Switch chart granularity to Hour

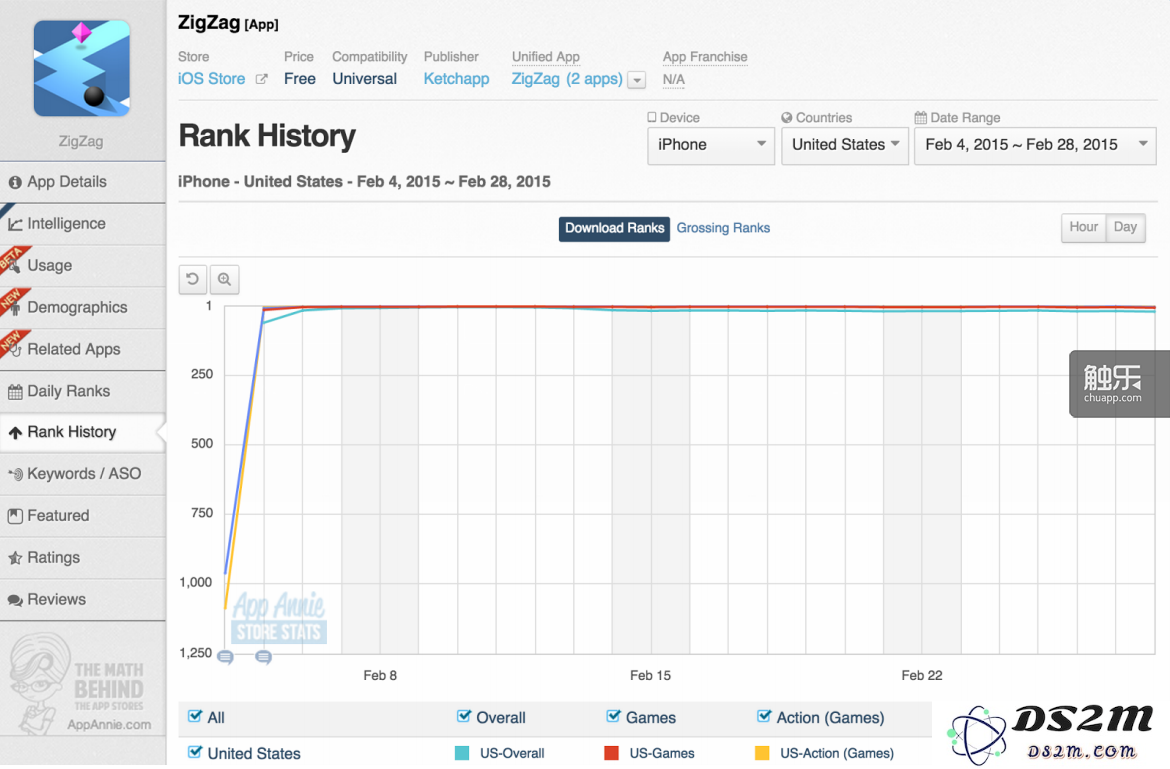[x=1083, y=227]
